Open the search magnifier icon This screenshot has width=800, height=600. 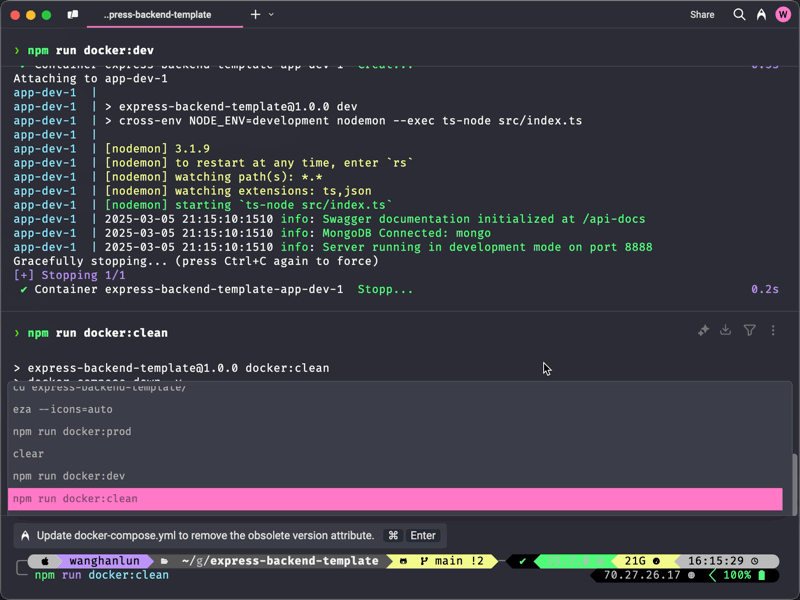point(739,14)
